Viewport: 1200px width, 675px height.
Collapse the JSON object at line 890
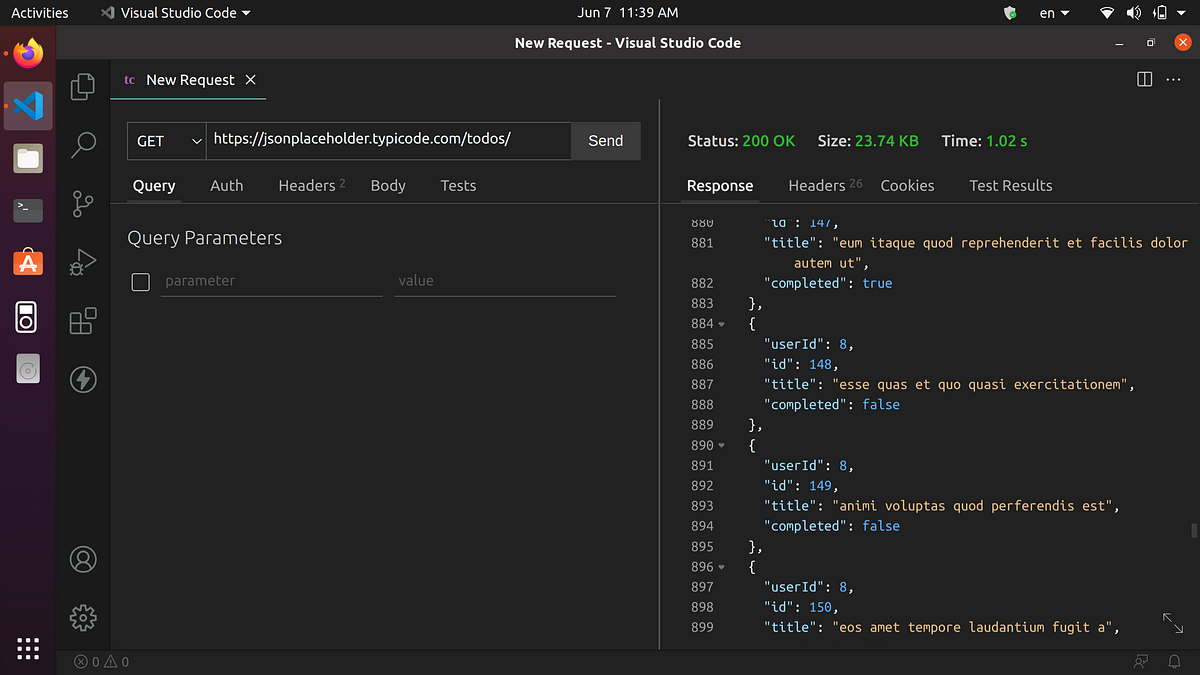pos(722,445)
